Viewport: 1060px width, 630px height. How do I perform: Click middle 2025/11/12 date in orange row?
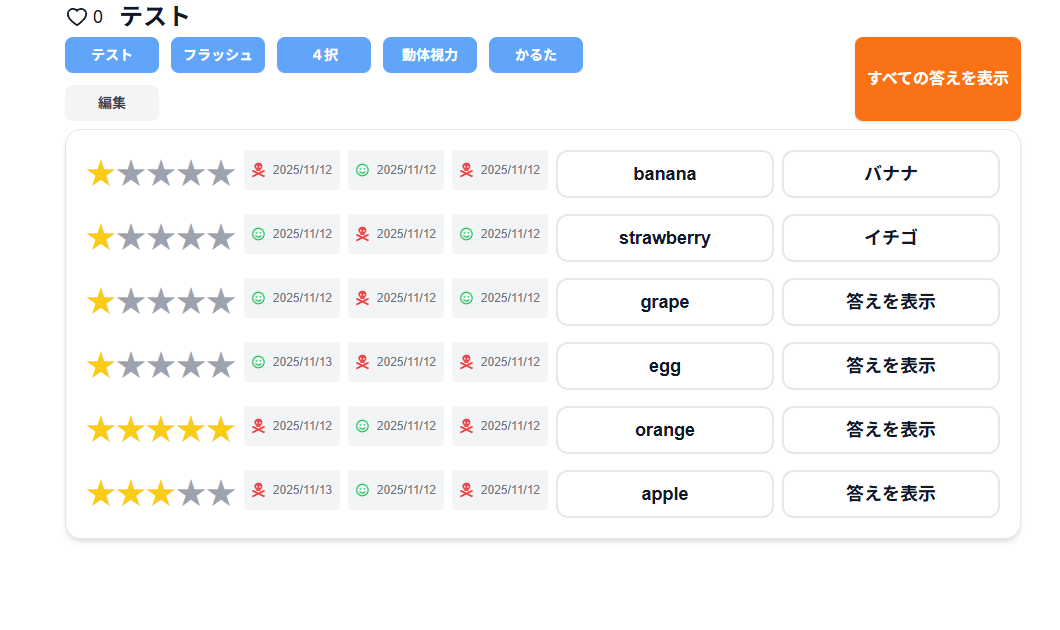[406, 426]
